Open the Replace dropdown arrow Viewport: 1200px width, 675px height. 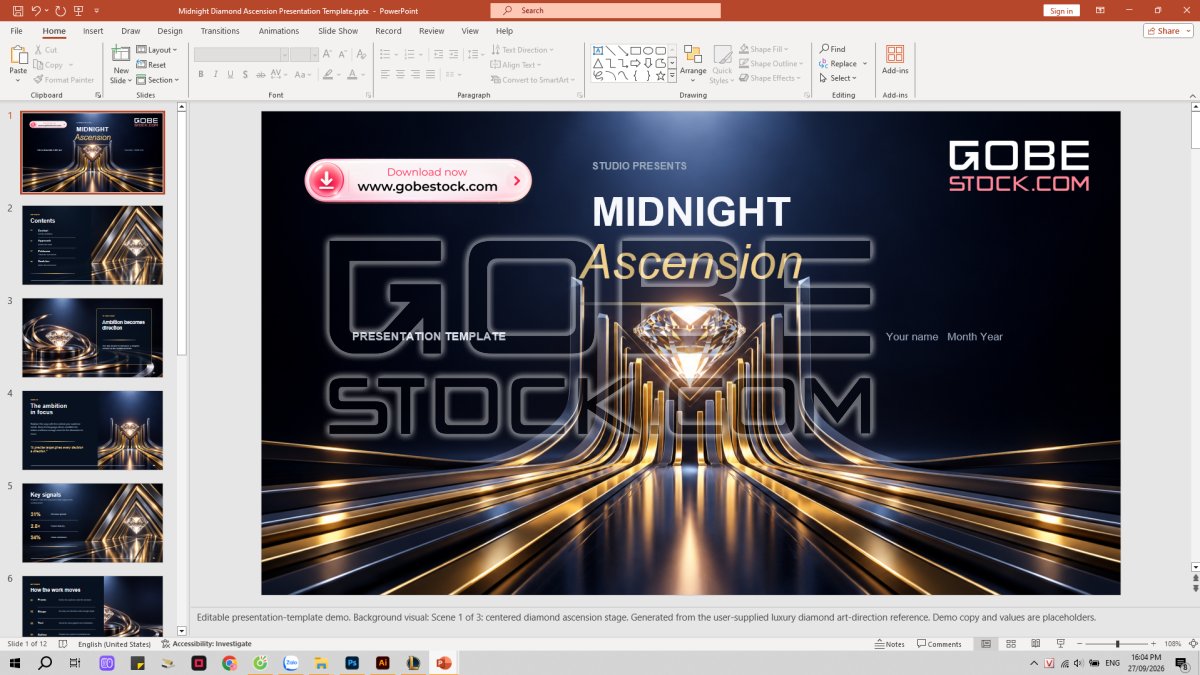[x=865, y=64]
